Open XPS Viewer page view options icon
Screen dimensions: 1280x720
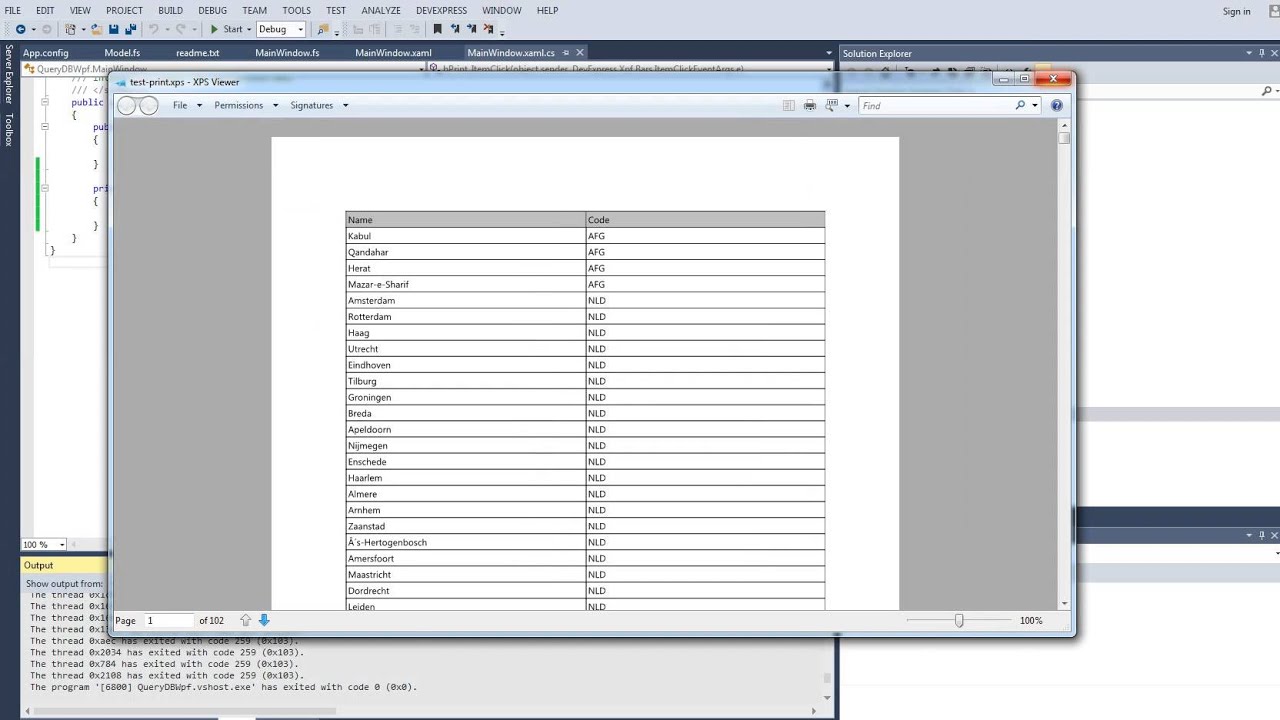[831, 105]
